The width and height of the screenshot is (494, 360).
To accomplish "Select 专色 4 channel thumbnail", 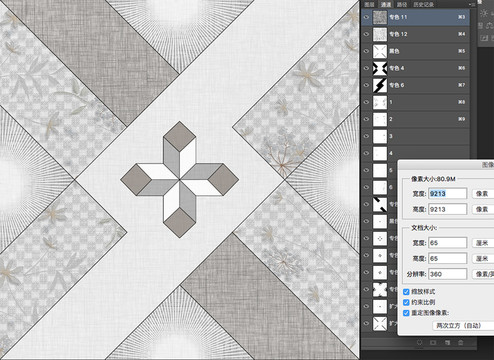I will coord(380,68).
